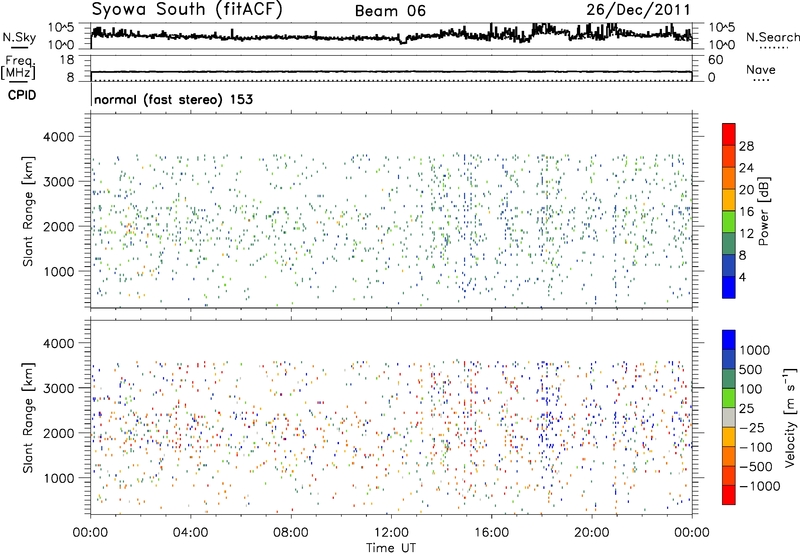Click the "12:00" time tick label

(391, 533)
